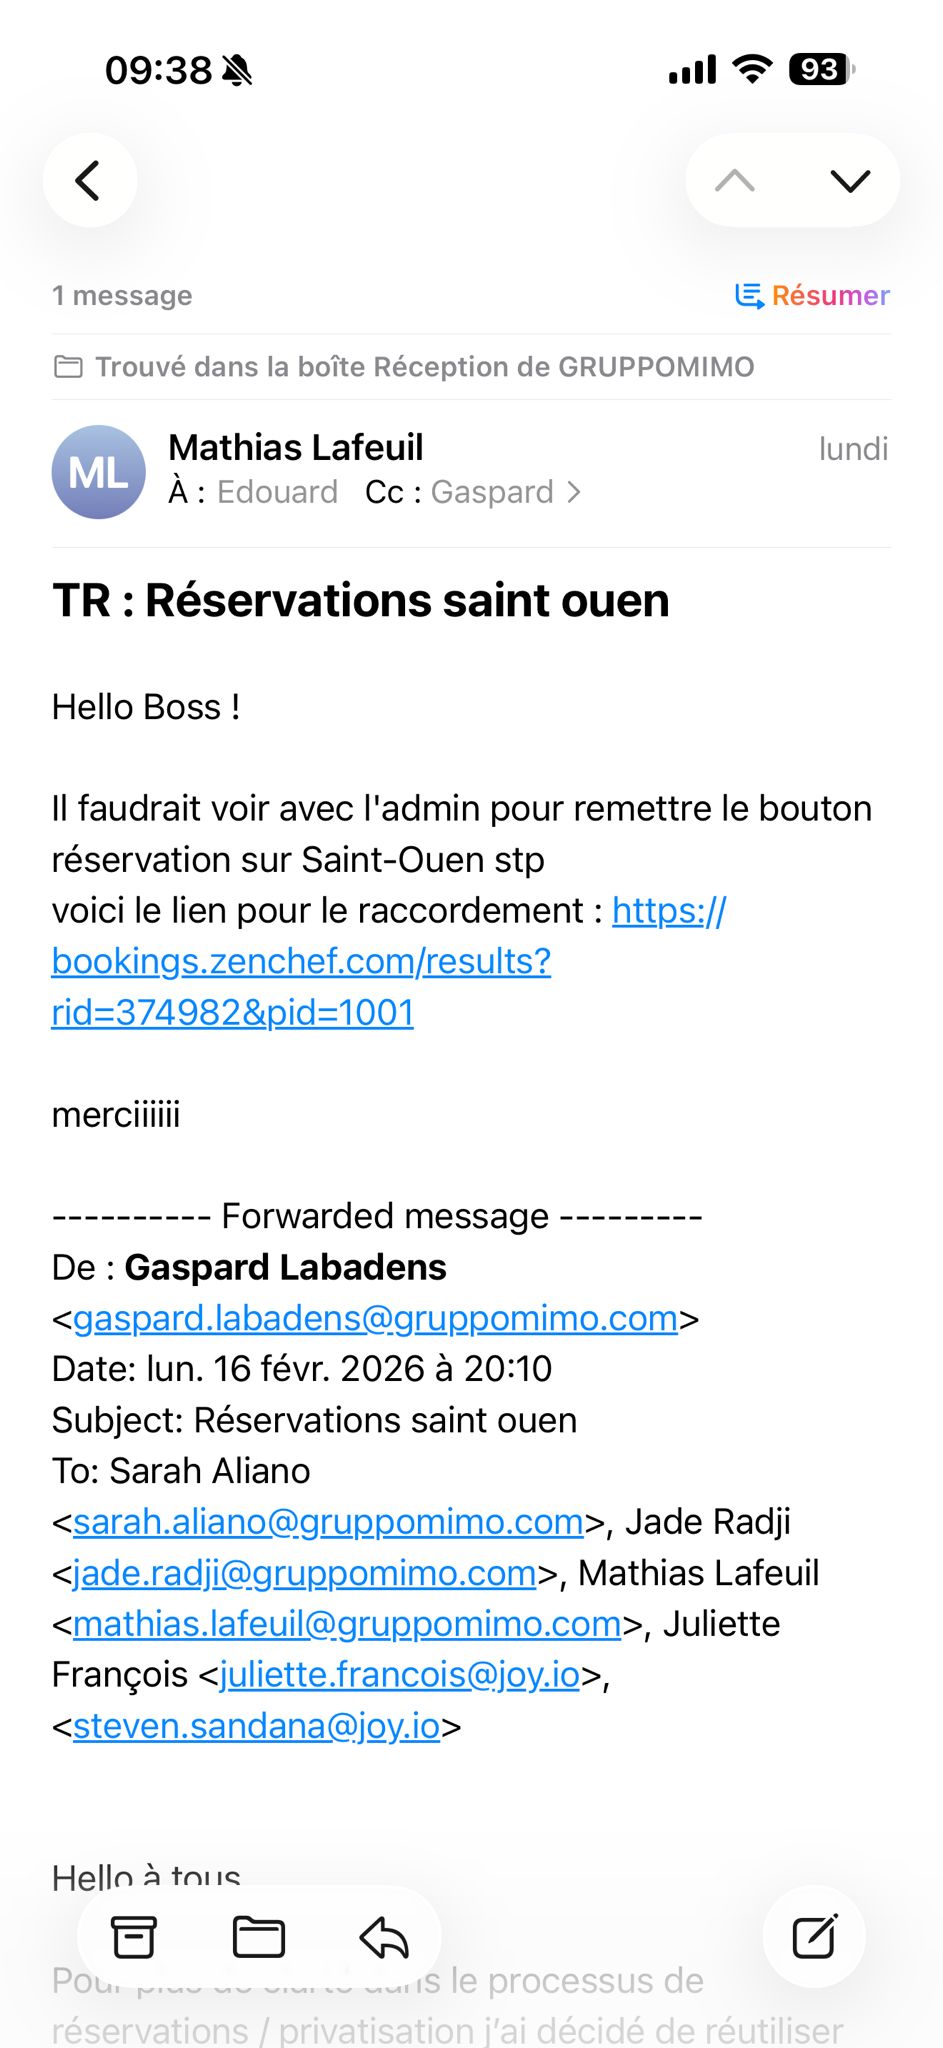Expand recipient details chevron next to Gaspard
This screenshot has height=2048, width=943.
pos(574,492)
